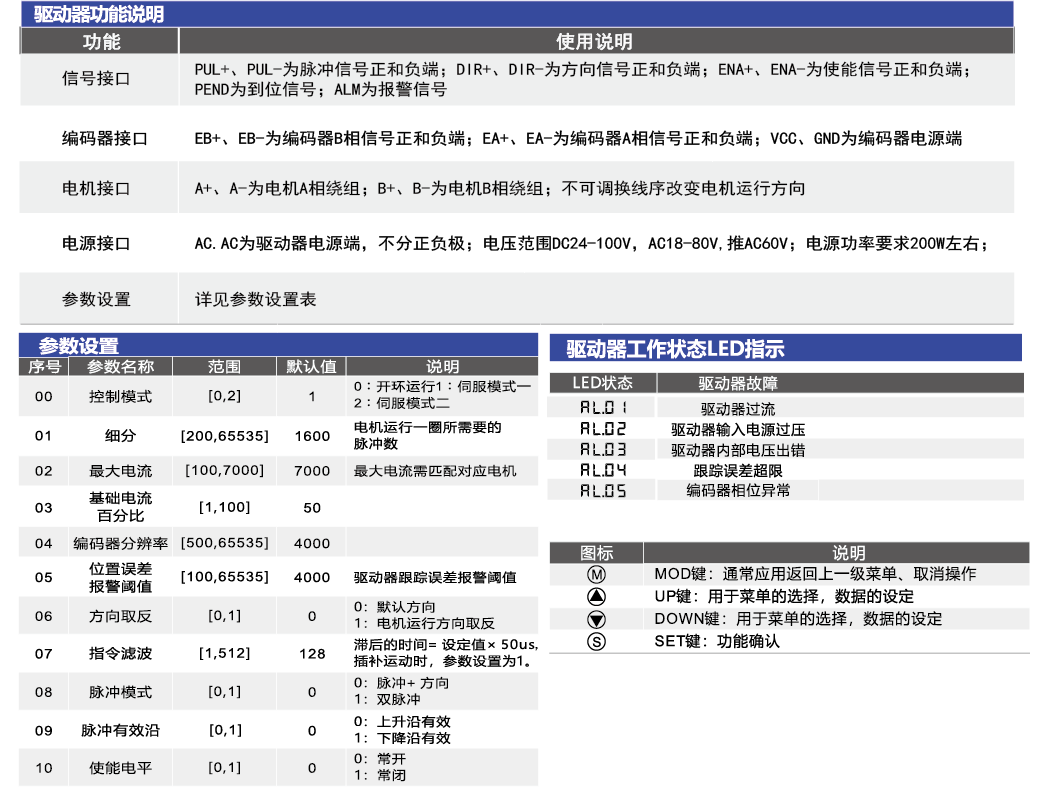
Task: Click the 默认值 column header
Action: coord(311,367)
